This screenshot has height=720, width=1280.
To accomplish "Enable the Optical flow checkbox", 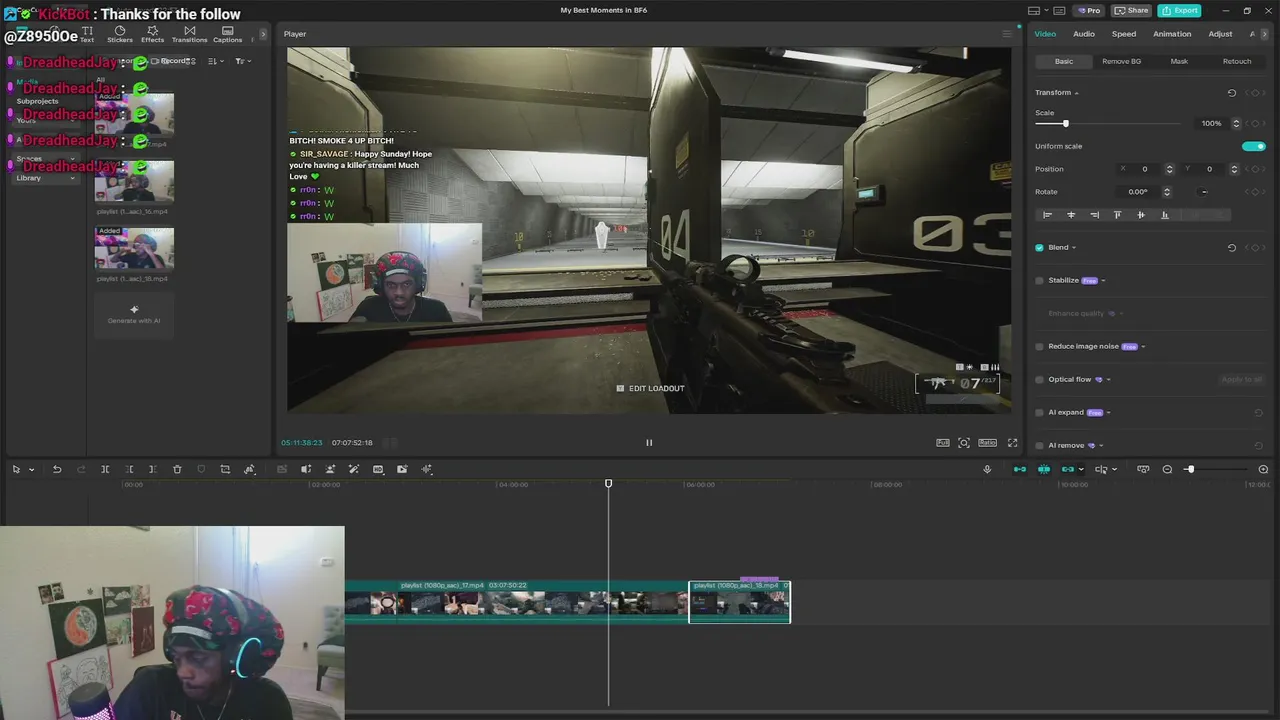I will pyautogui.click(x=1040, y=380).
